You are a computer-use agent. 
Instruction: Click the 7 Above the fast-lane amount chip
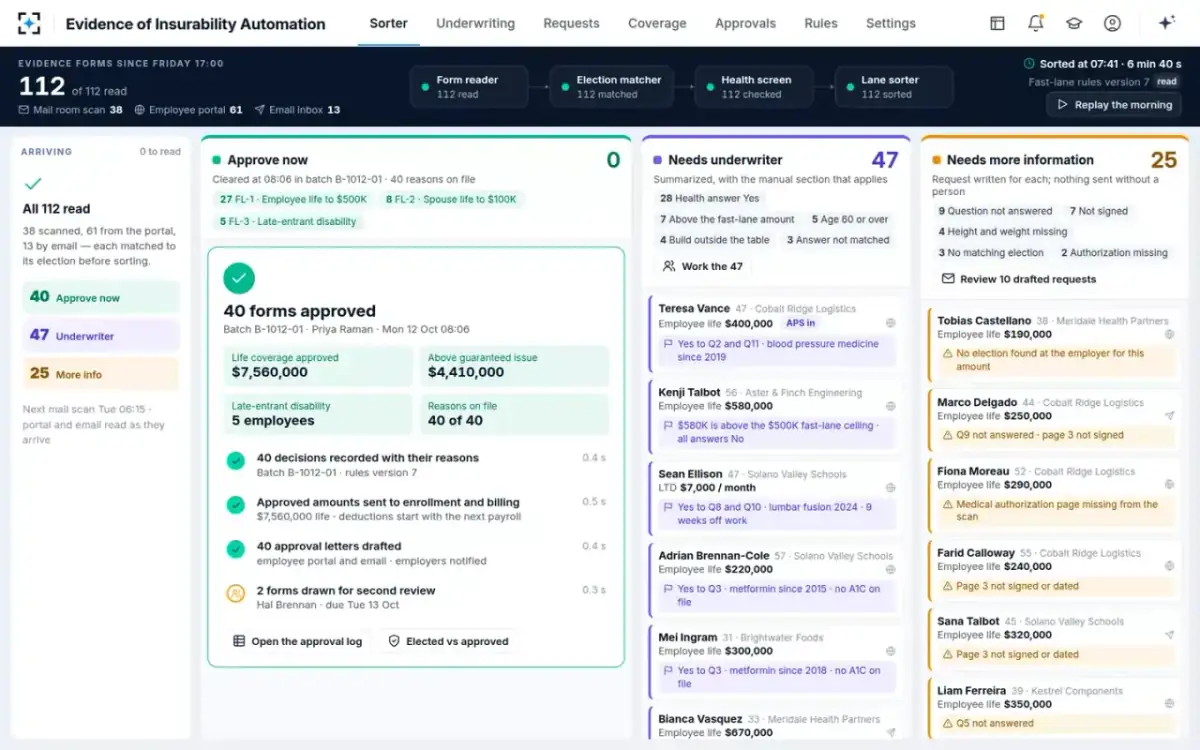(727, 219)
